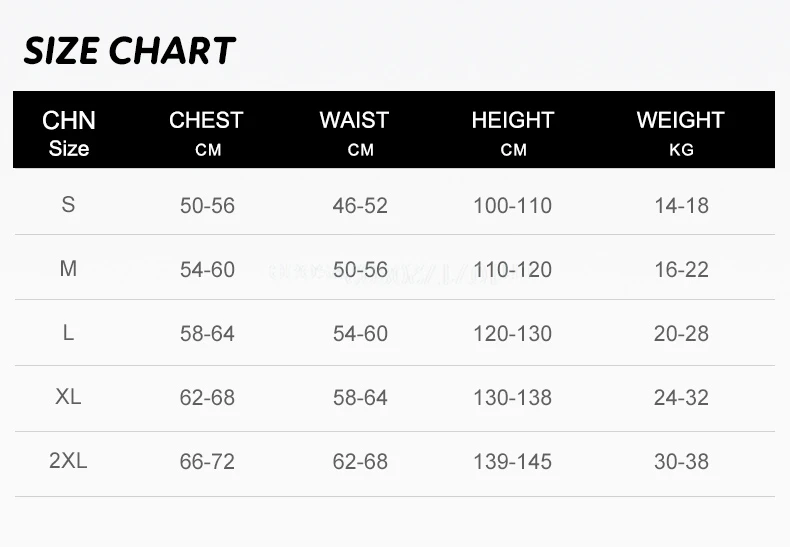Image resolution: width=790 pixels, height=547 pixels.
Task: Click the SIZE CHART title
Action: pos(129,50)
